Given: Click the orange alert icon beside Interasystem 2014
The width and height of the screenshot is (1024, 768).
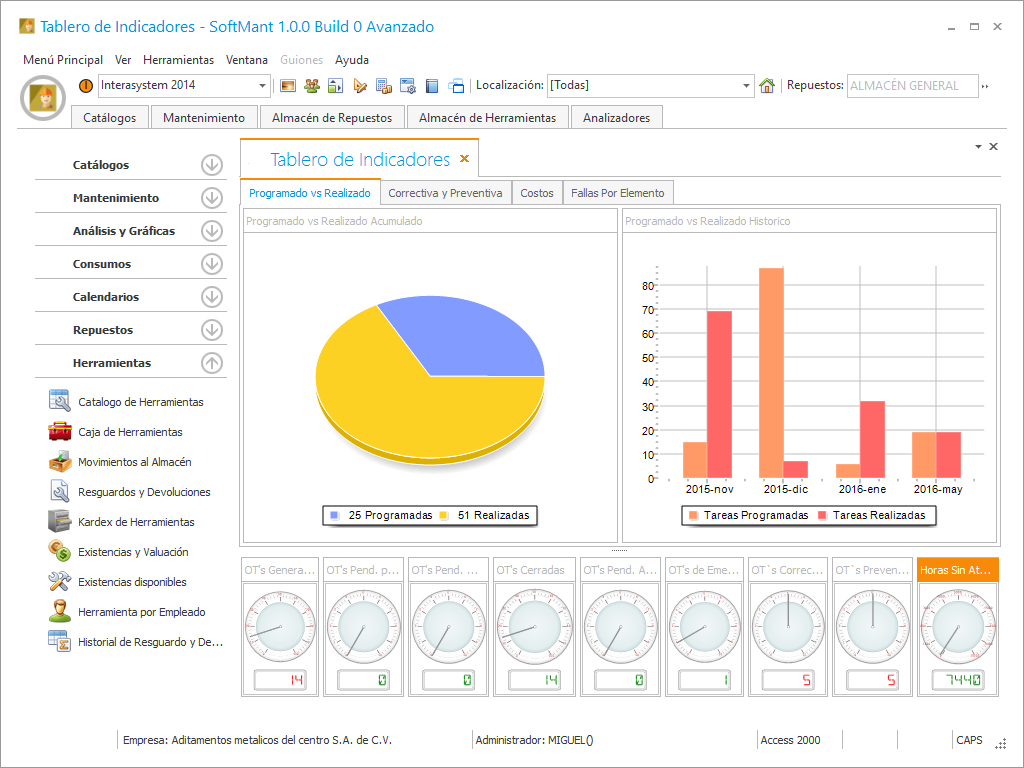Looking at the screenshot, I should pyautogui.click(x=86, y=86).
